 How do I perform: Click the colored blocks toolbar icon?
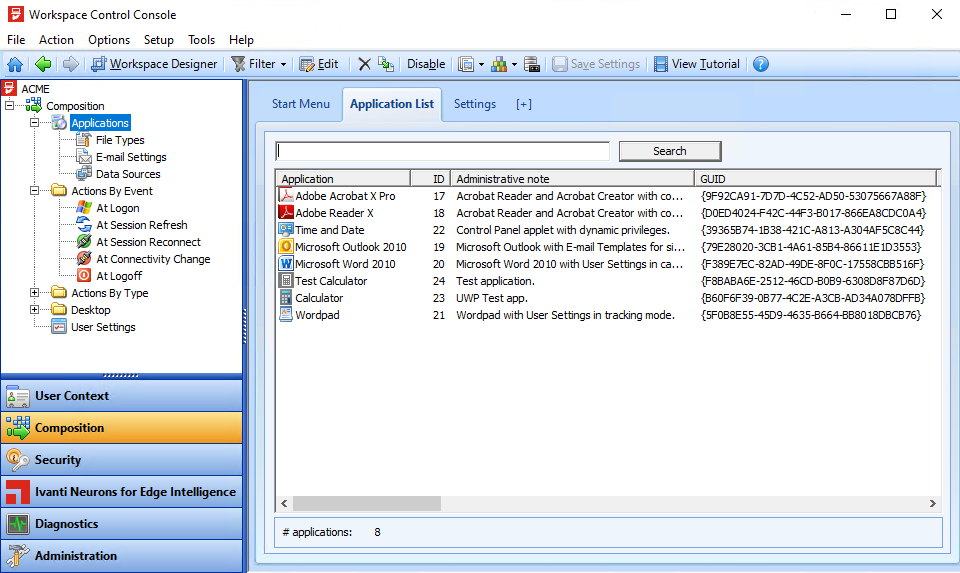pyautogui.click(x=499, y=64)
